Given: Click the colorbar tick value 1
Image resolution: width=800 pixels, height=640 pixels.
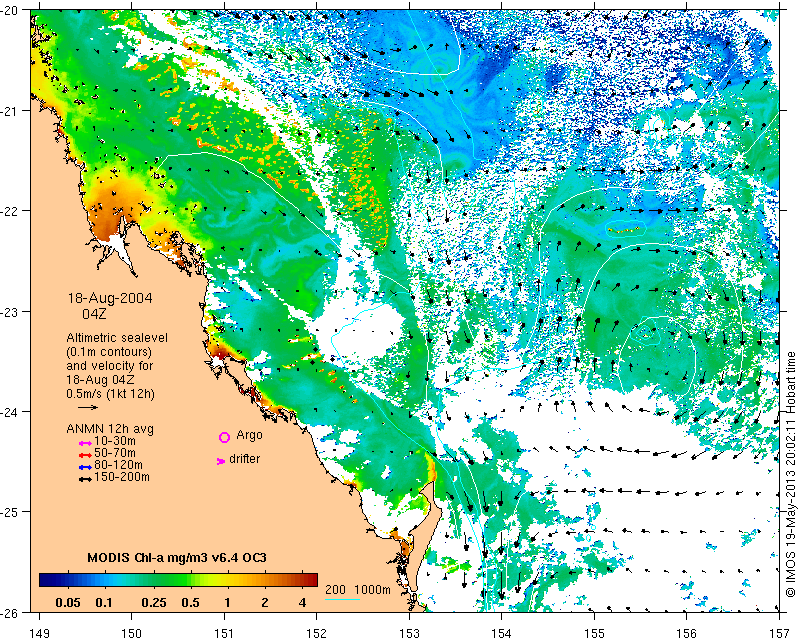Looking at the screenshot, I should coord(228,603).
